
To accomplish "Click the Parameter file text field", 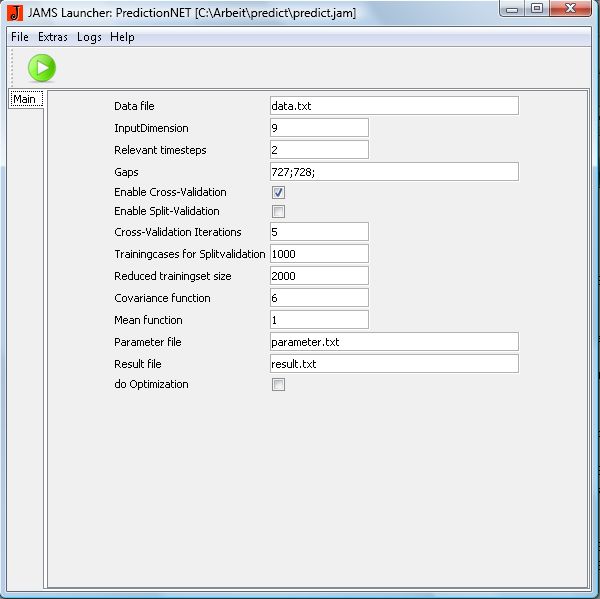I will (394, 342).
